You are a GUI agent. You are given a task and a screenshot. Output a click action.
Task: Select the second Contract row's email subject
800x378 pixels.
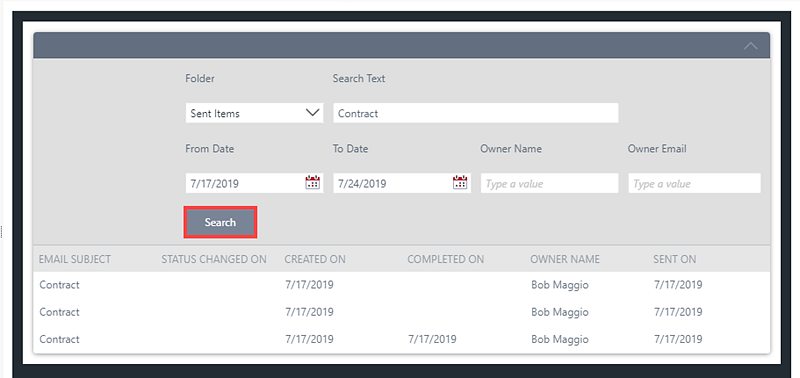(60, 312)
